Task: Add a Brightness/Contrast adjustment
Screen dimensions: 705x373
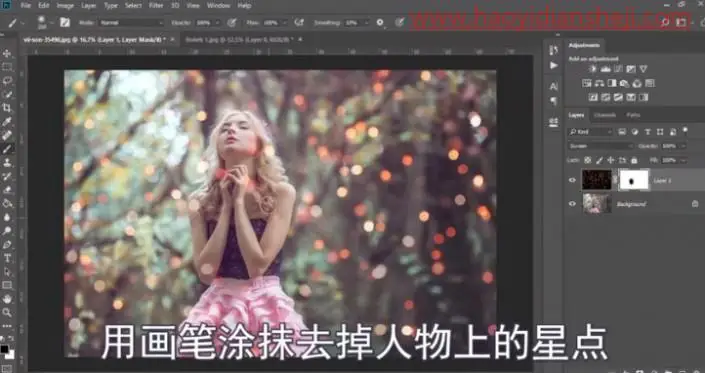Action: coord(593,69)
